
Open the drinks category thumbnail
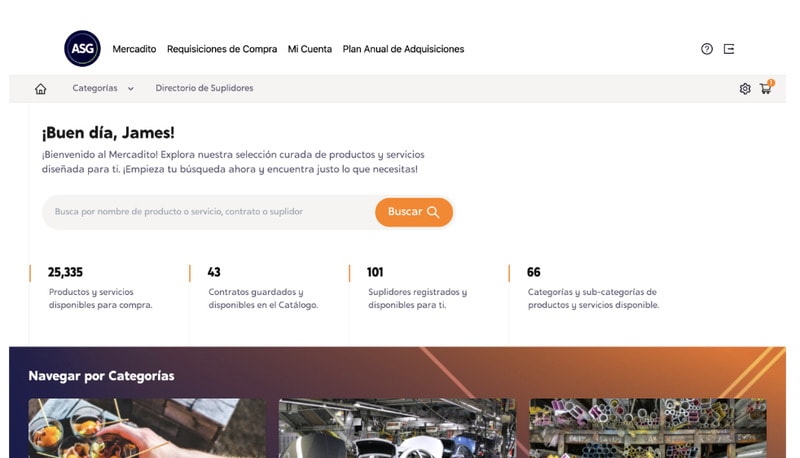click(147, 428)
